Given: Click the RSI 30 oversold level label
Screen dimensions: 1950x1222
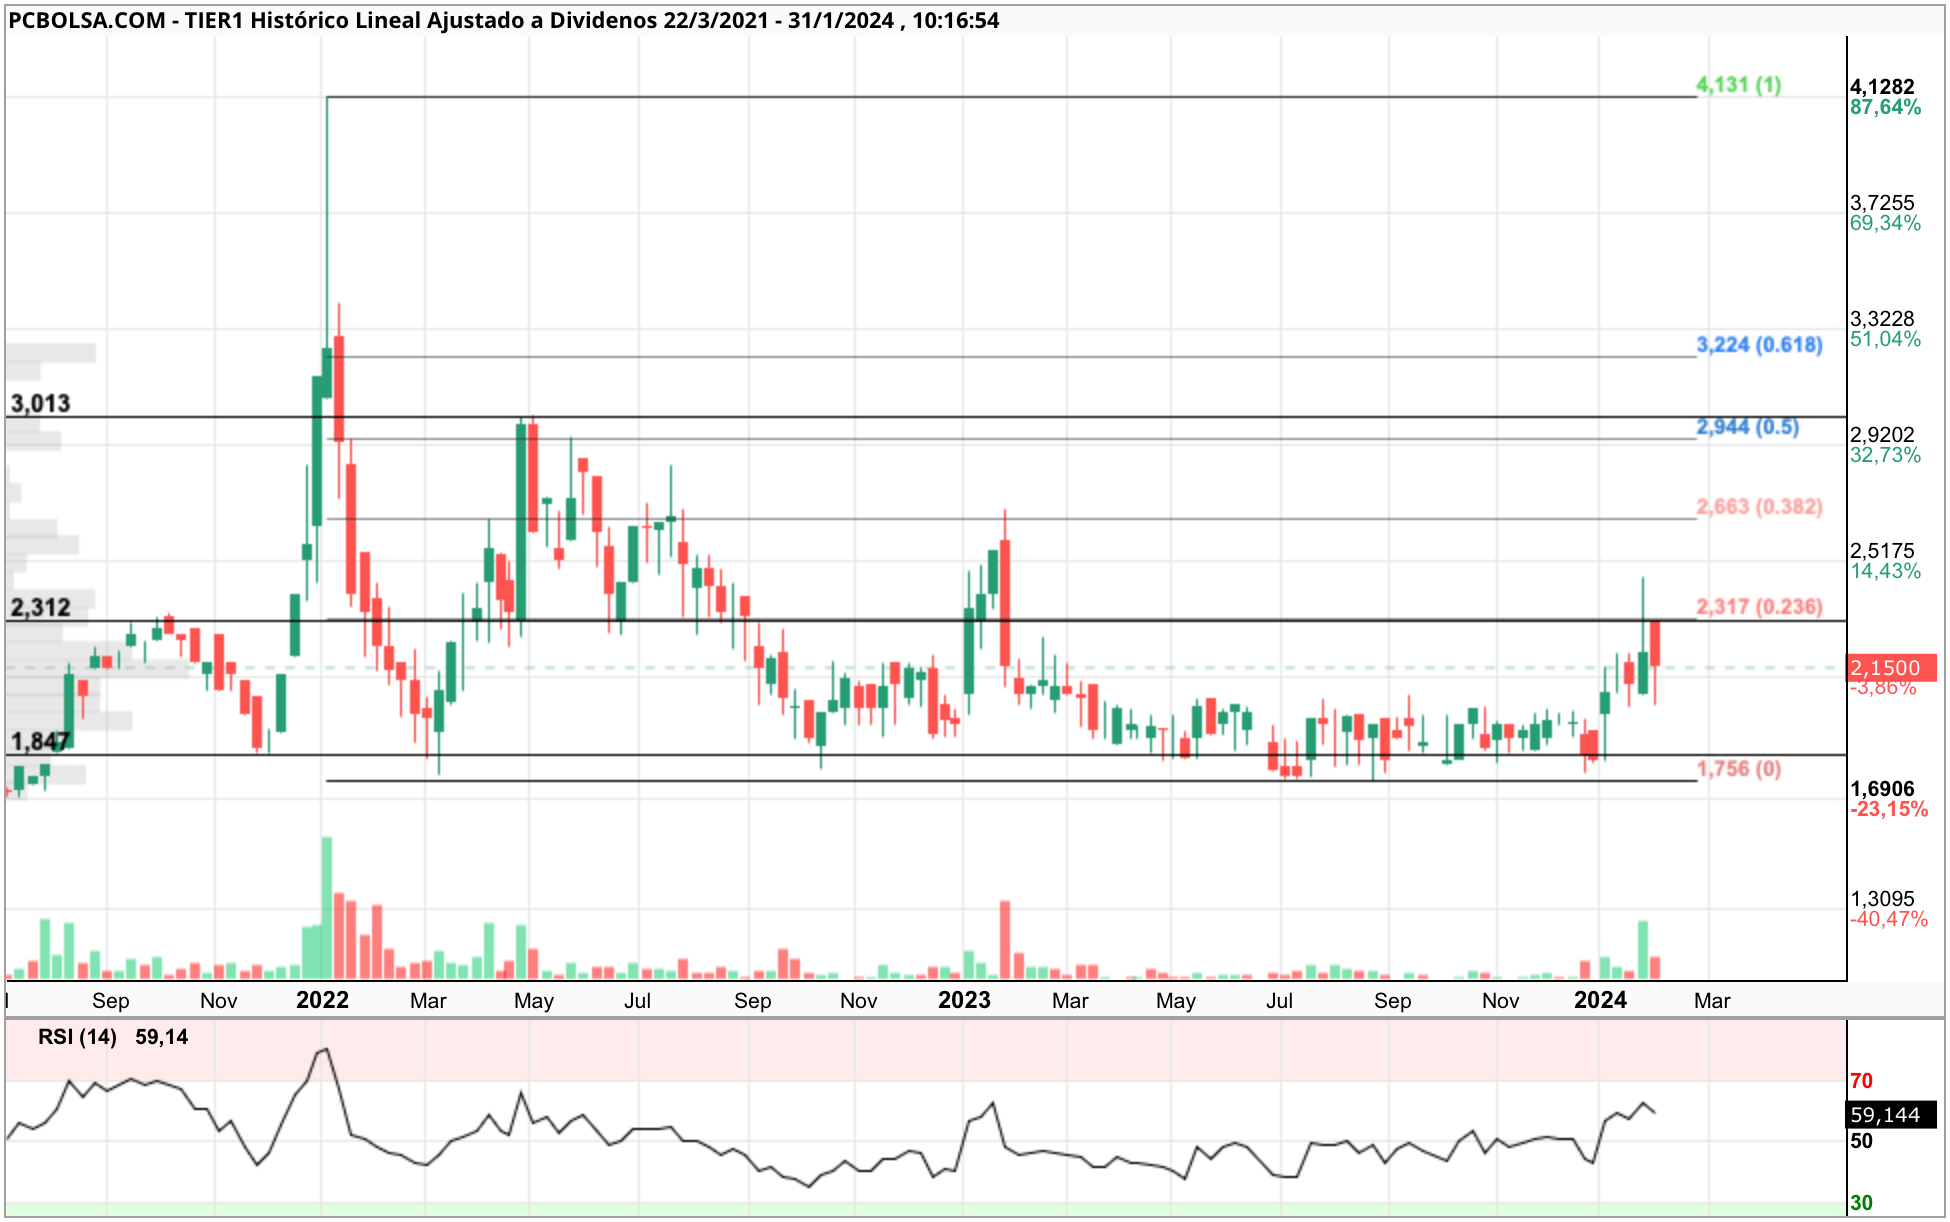Looking at the screenshot, I should pyautogui.click(x=1861, y=1203).
